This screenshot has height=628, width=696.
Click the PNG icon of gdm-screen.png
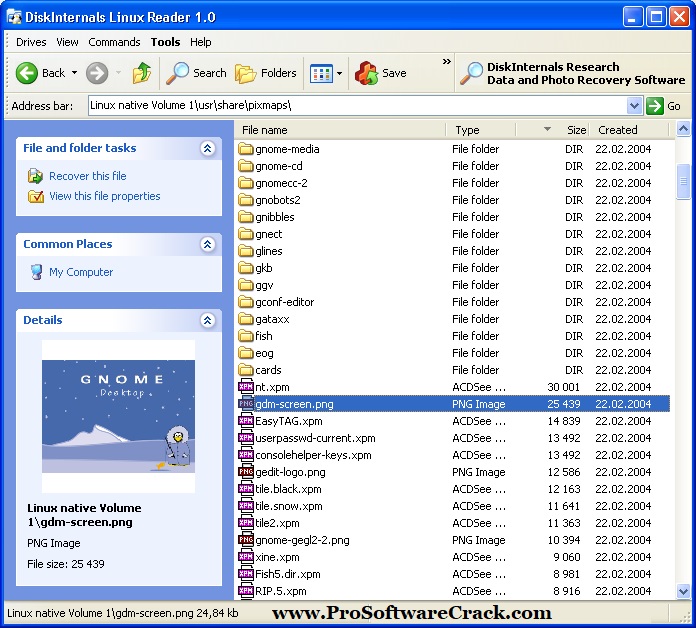[x=245, y=403]
